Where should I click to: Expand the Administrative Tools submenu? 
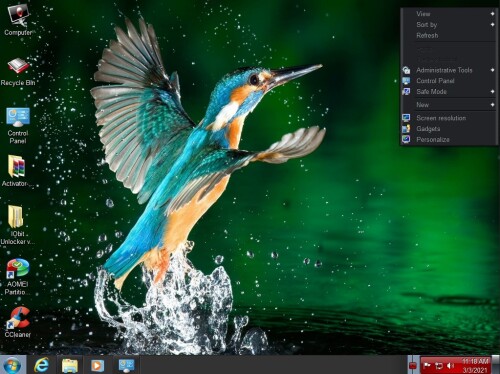[449, 70]
